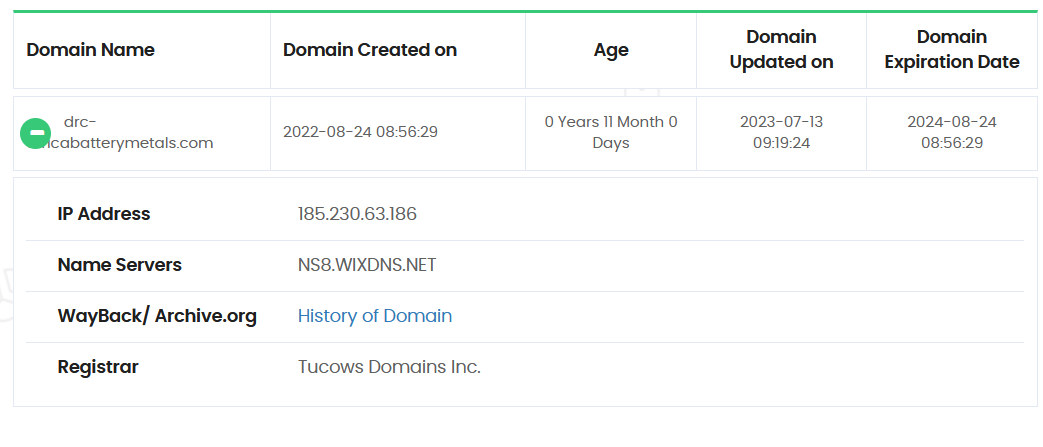Image resolution: width=1043 pixels, height=447 pixels.
Task: Click the green bar above the table
Action: point(520,12)
